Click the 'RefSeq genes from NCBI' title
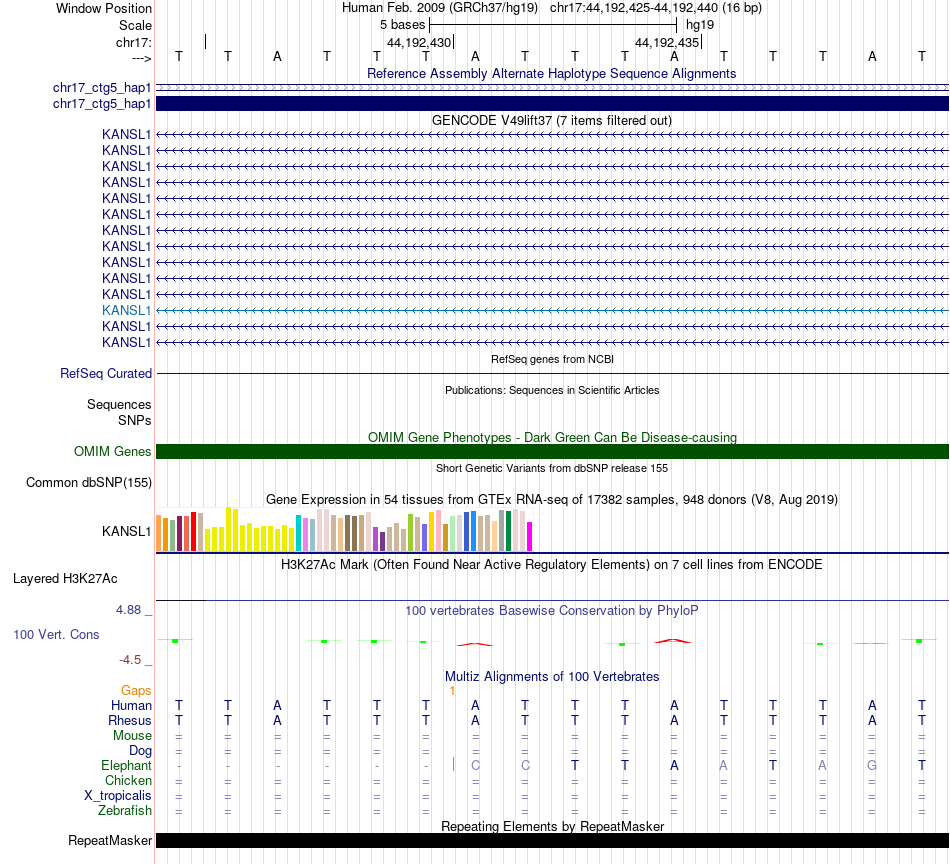This screenshot has width=950, height=864. [552, 359]
